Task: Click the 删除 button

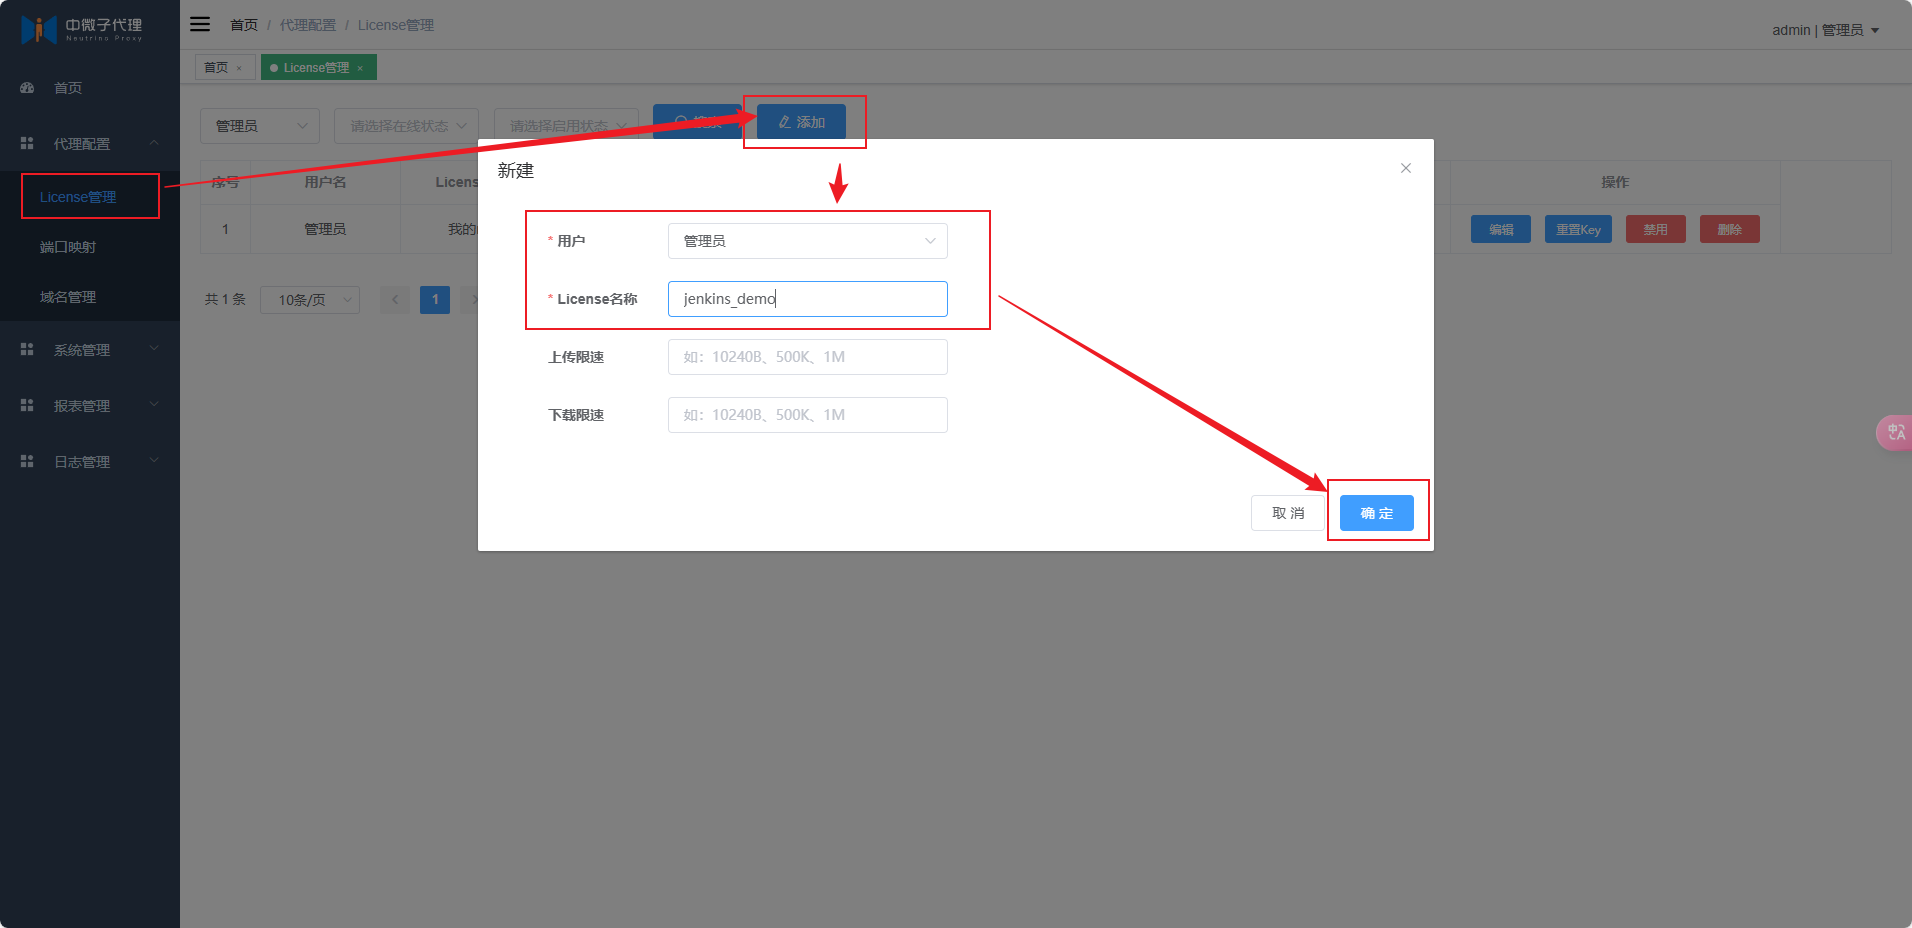Action: pyautogui.click(x=1730, y=229)
